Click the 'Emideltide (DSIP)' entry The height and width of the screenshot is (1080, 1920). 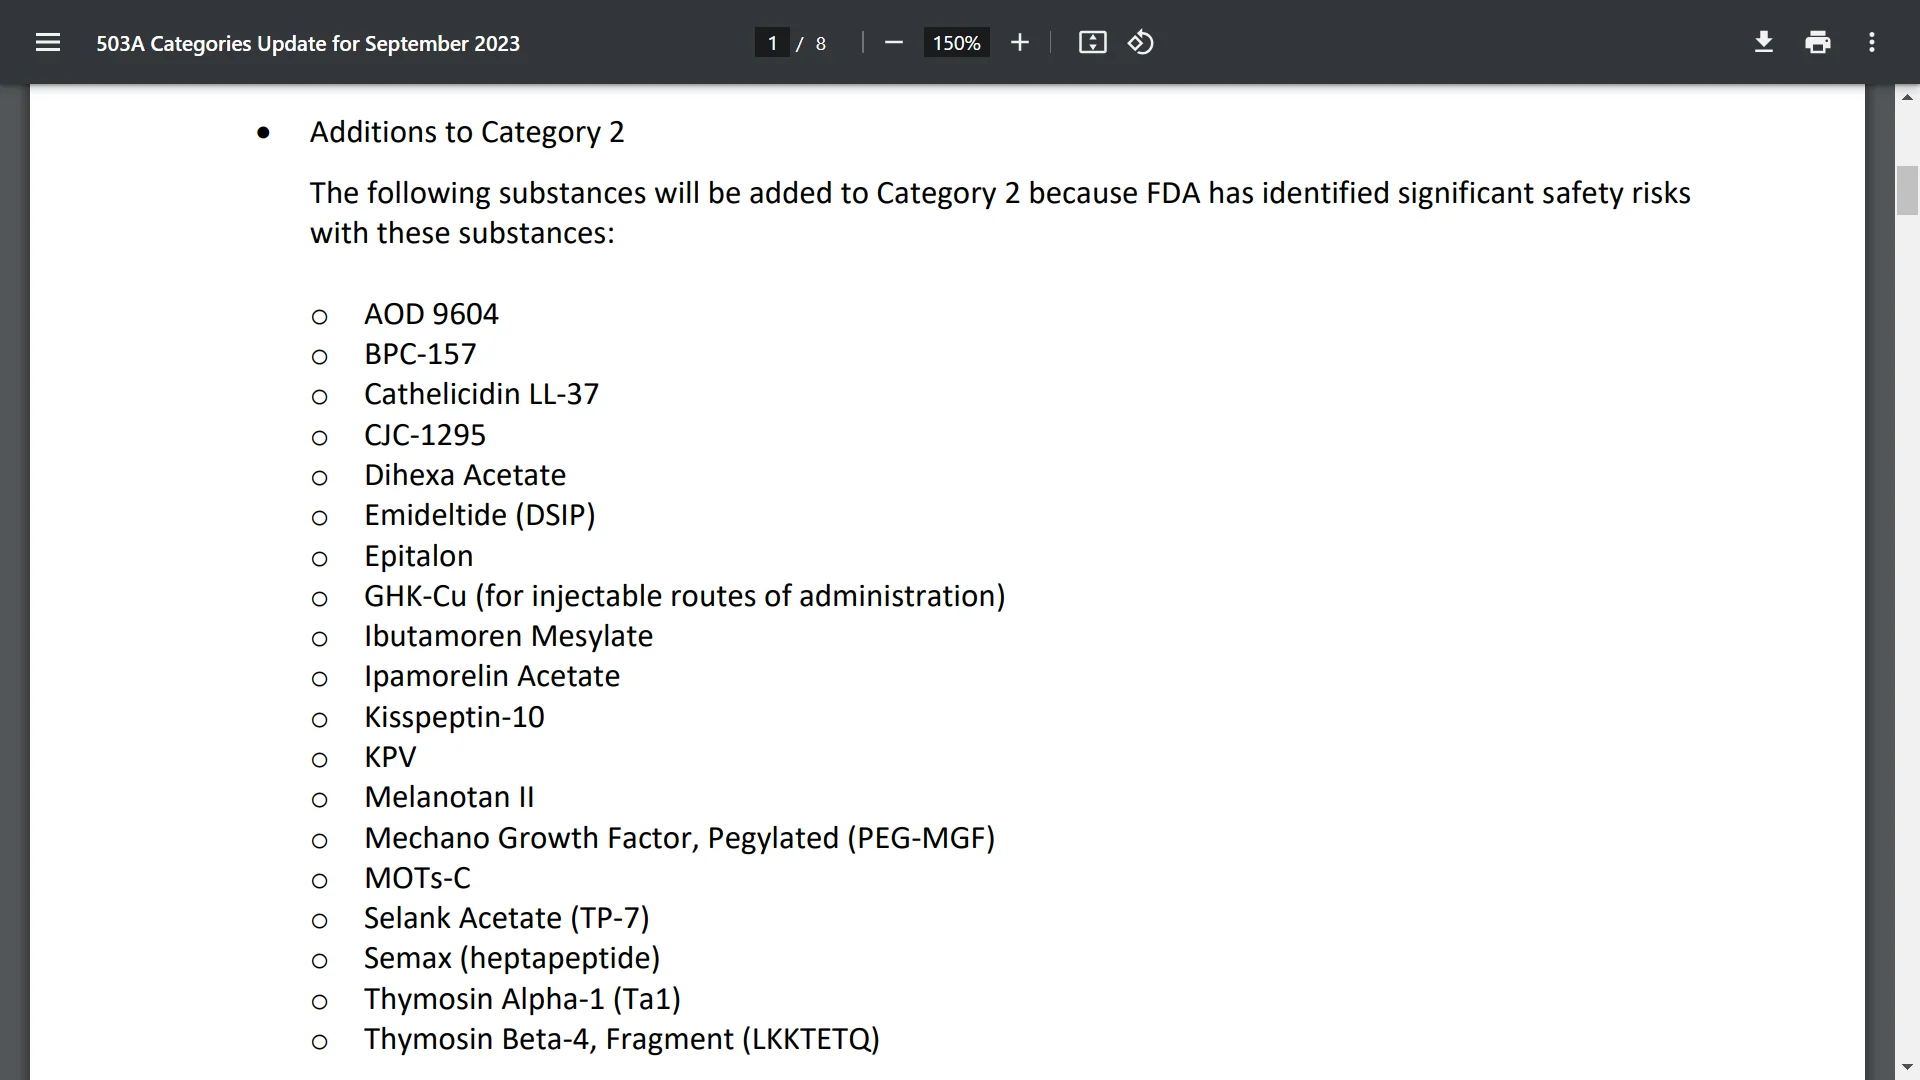(480, 515)
